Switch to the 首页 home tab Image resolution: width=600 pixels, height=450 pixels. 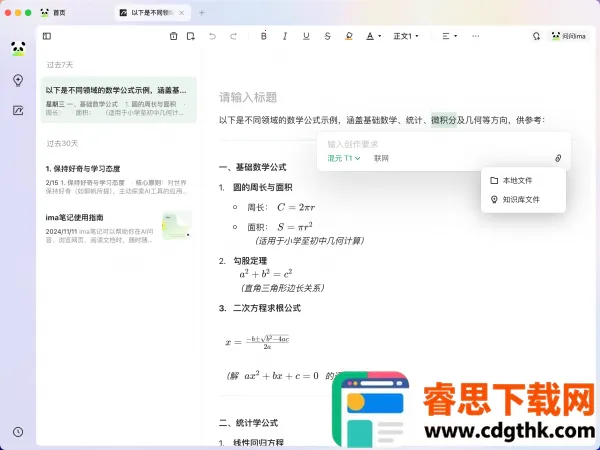(59, 12)
